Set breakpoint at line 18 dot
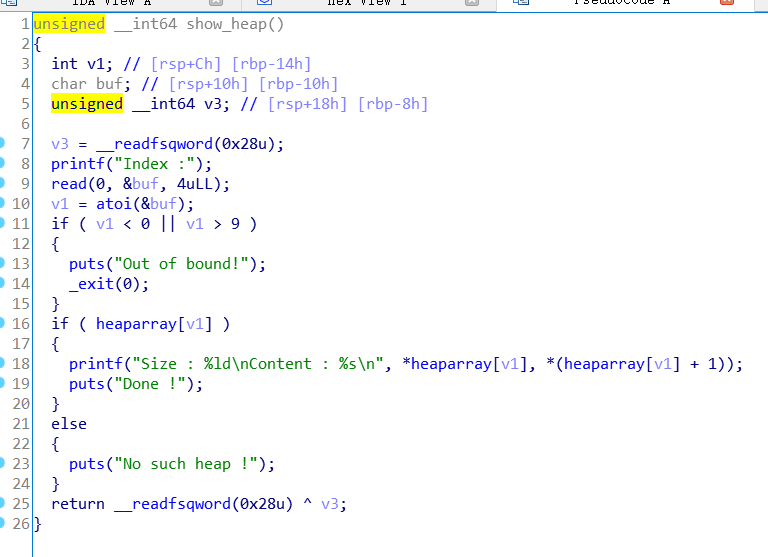 pyautogui.click(x=5, y=364)
